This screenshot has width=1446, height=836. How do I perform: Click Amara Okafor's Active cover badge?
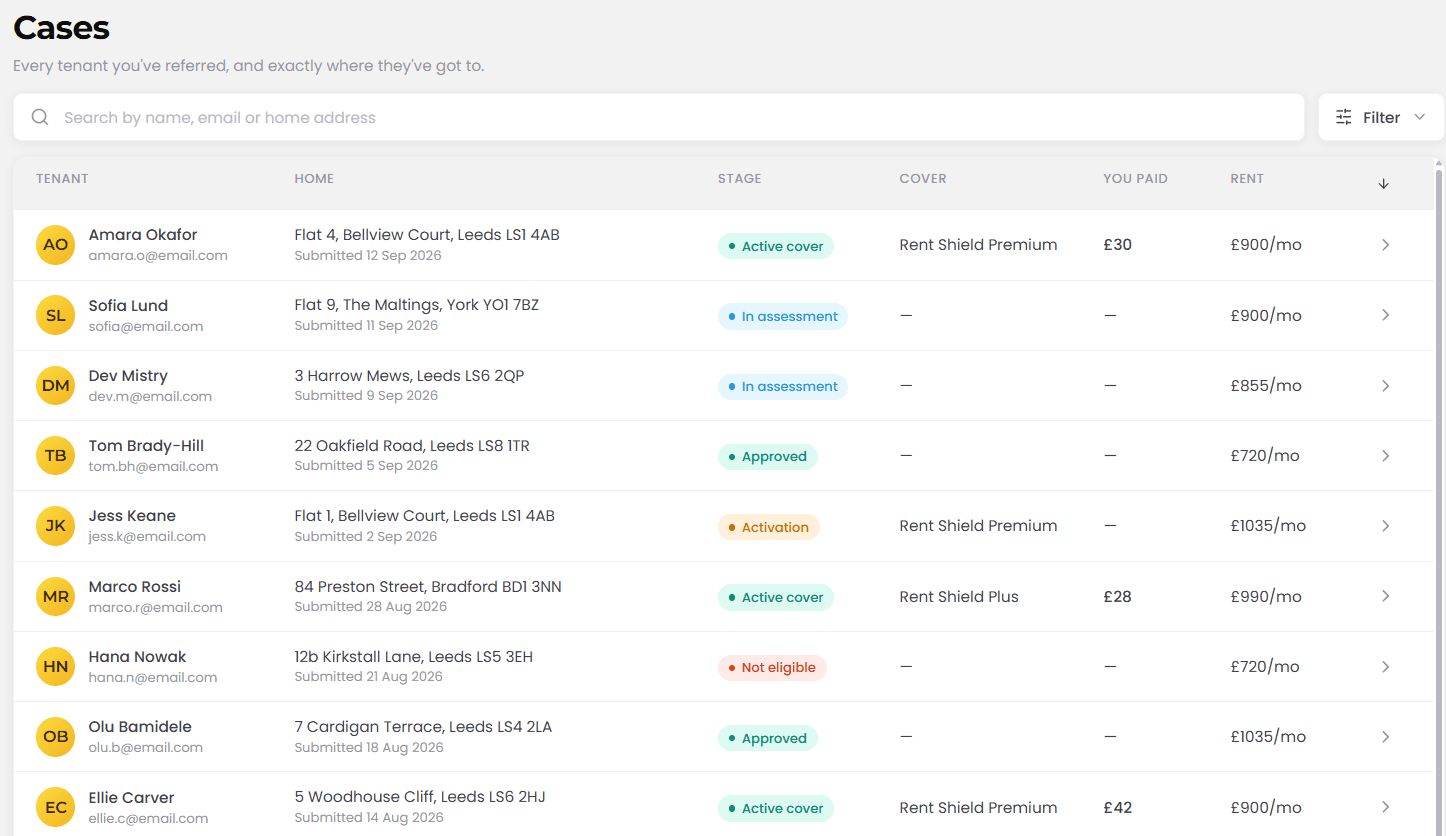pos(775,246)
